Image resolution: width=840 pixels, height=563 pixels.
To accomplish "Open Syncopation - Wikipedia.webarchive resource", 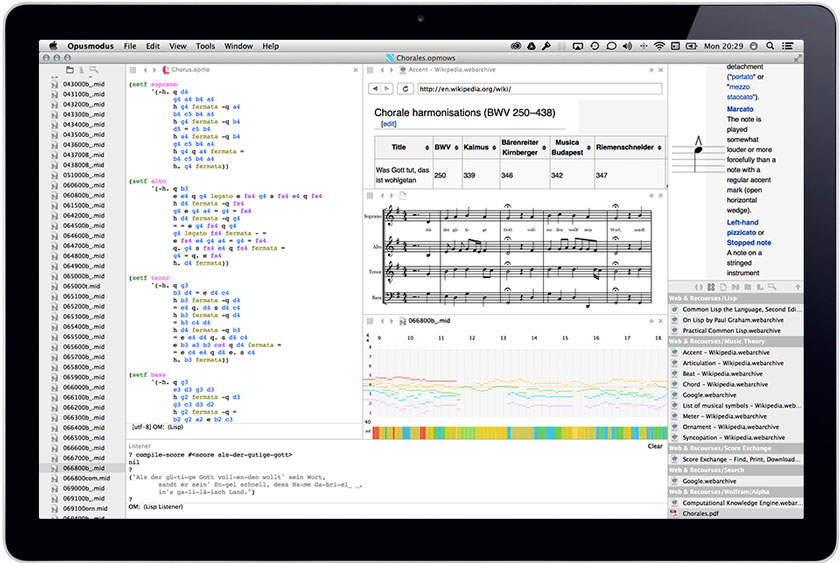I will 735,438.
